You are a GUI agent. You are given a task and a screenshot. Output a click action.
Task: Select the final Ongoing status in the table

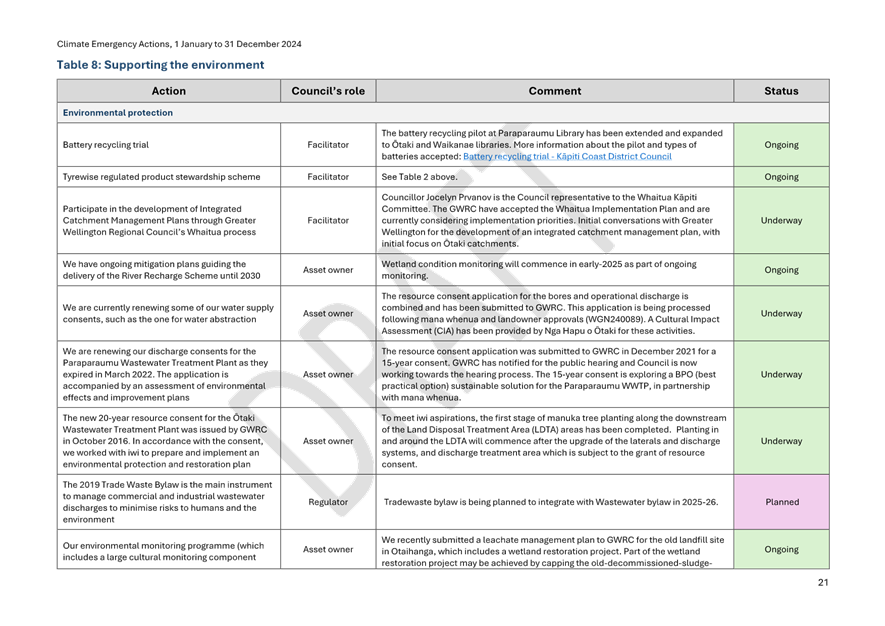pyautogui.click(x=782, y=549)
